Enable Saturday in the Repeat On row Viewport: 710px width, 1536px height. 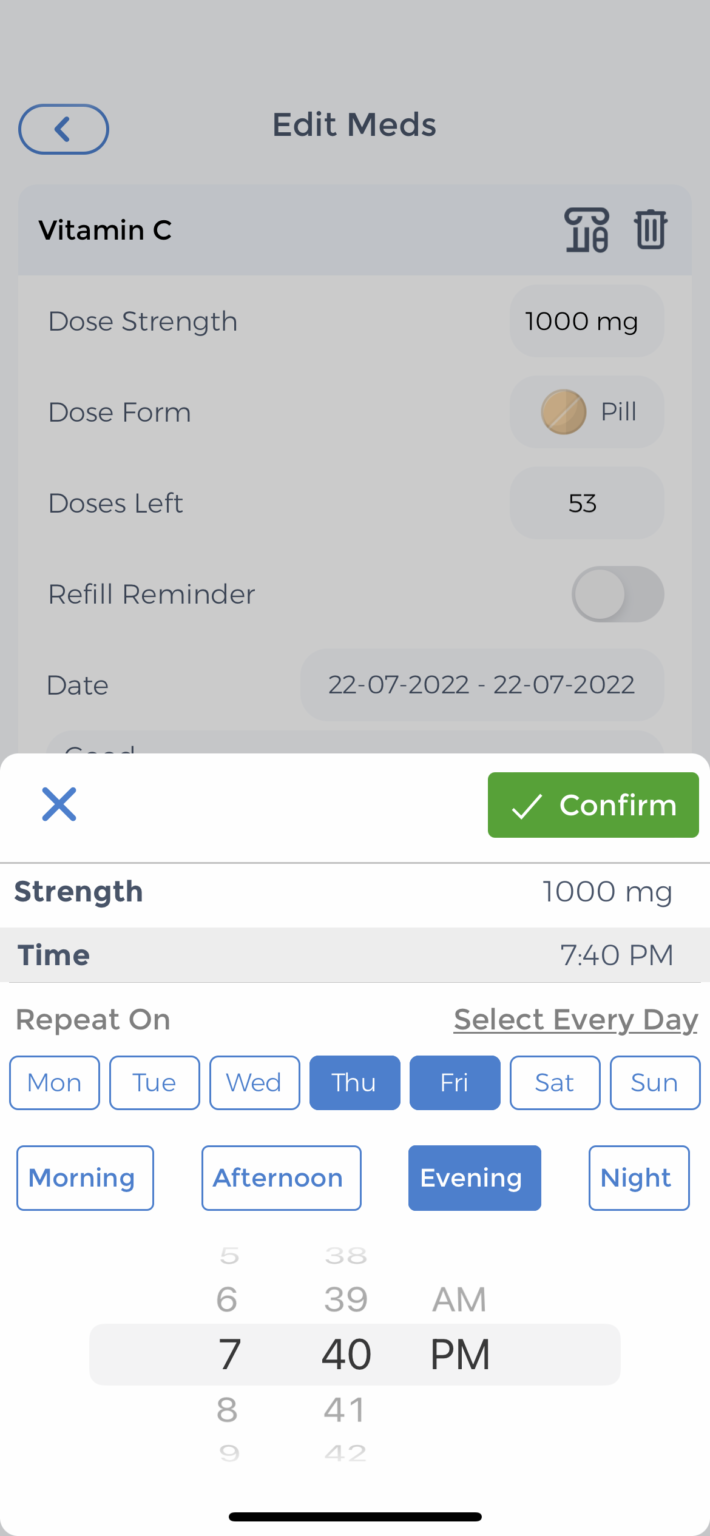tap(554, 1082)
